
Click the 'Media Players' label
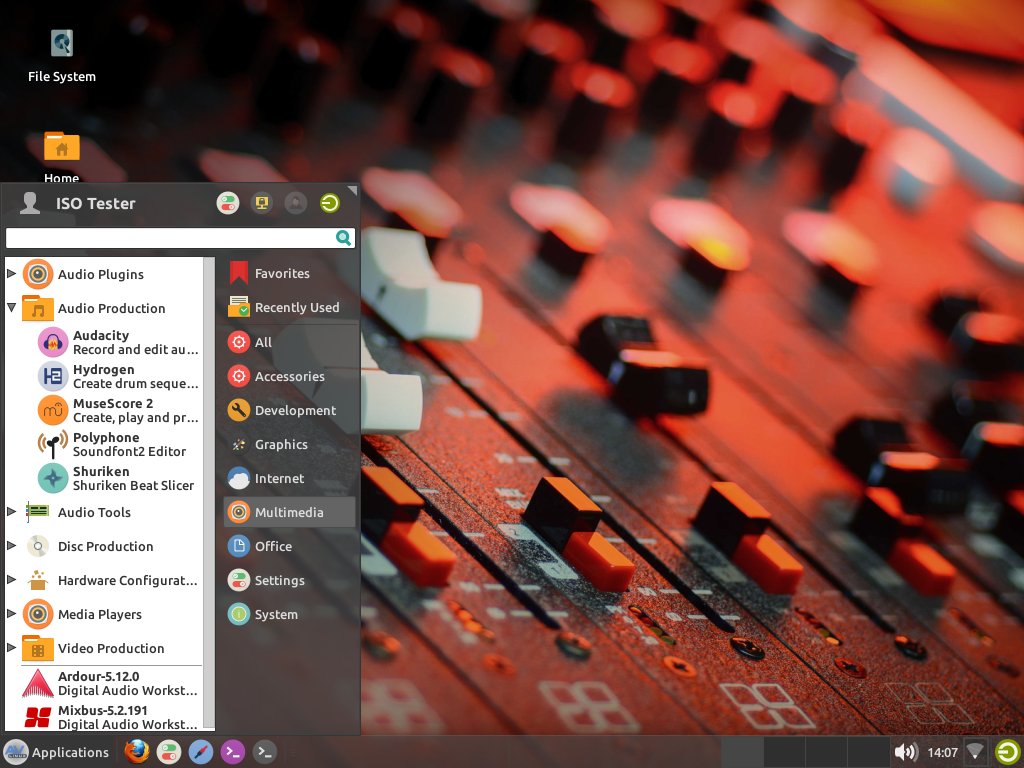[99, 615]
